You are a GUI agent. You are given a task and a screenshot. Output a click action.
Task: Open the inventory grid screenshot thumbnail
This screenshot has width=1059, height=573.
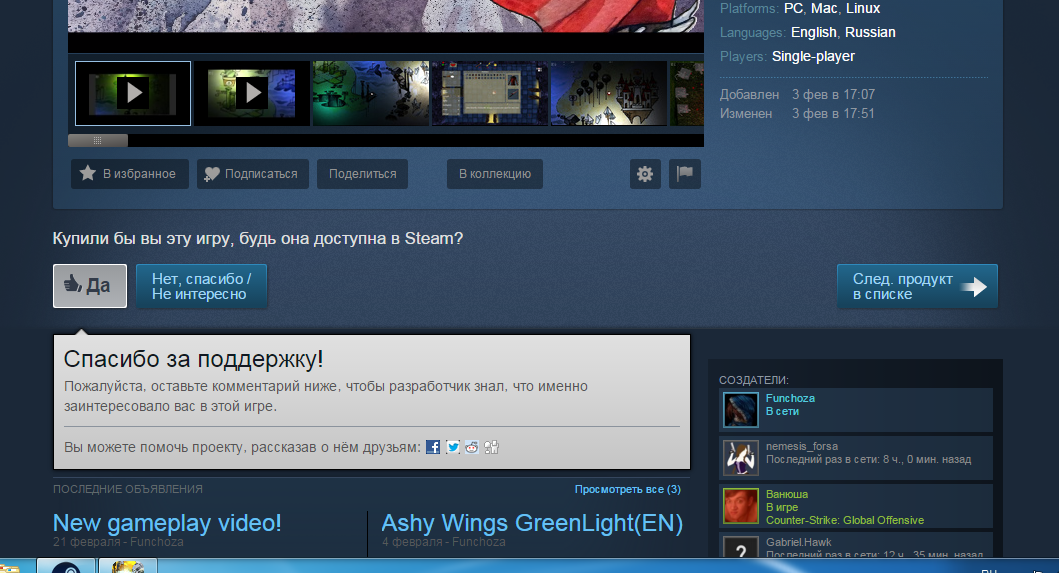(x=490, y=93)
